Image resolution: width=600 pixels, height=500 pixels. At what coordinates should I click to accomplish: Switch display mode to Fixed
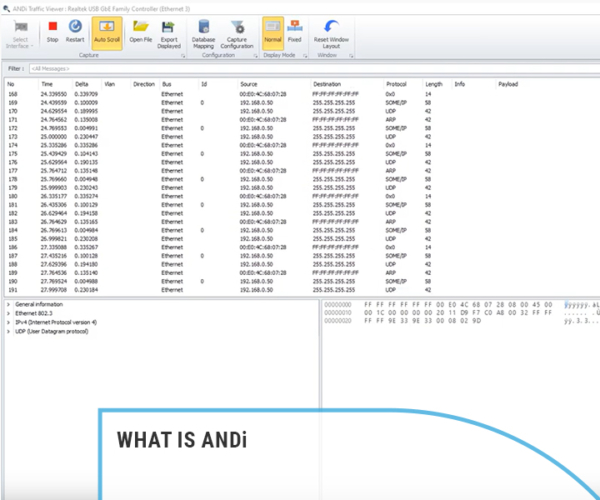coord(295,34)
